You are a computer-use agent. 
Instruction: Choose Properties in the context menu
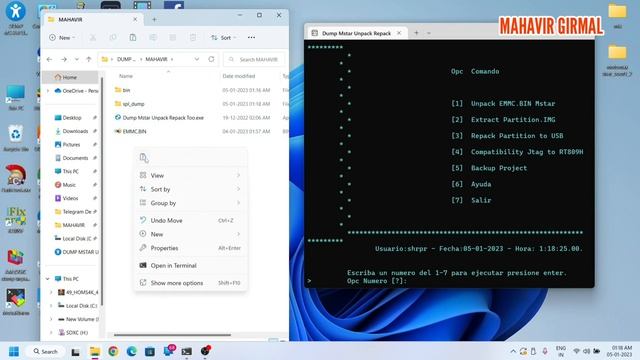tap(190, 248)
